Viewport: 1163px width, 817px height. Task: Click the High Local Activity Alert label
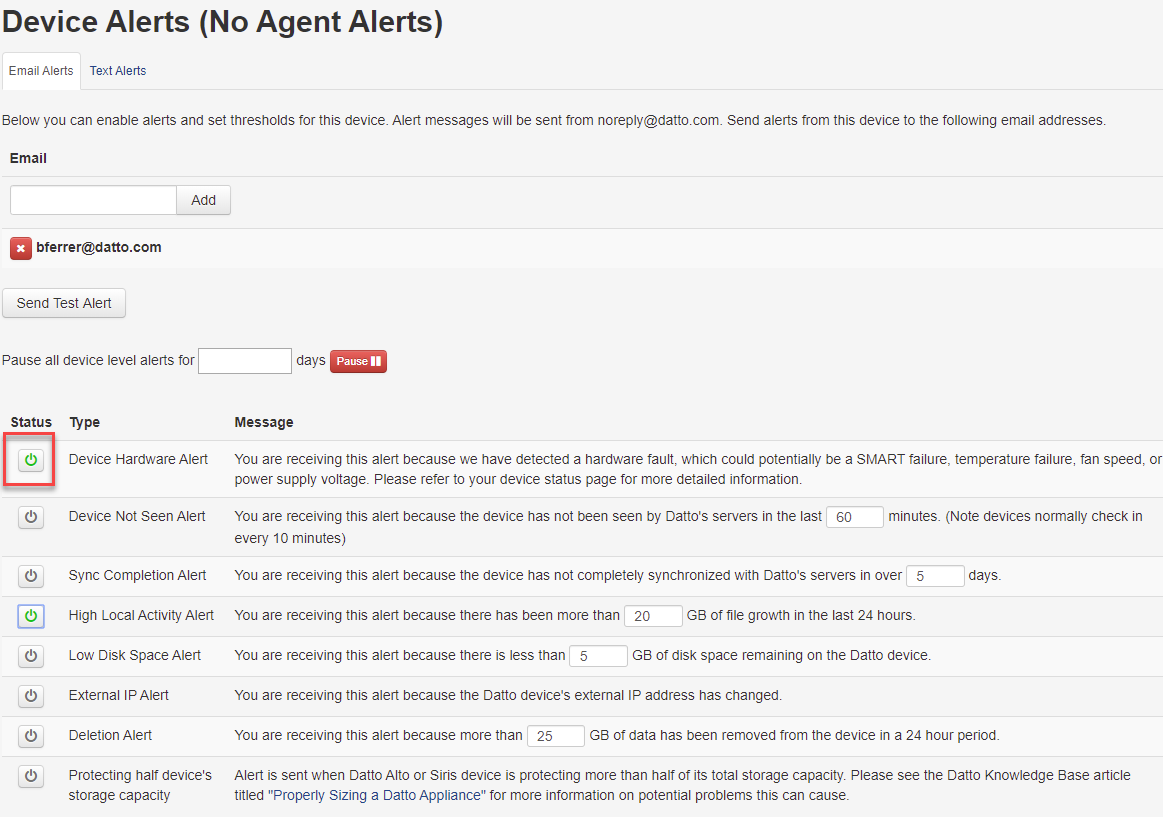tap(141, 615)
